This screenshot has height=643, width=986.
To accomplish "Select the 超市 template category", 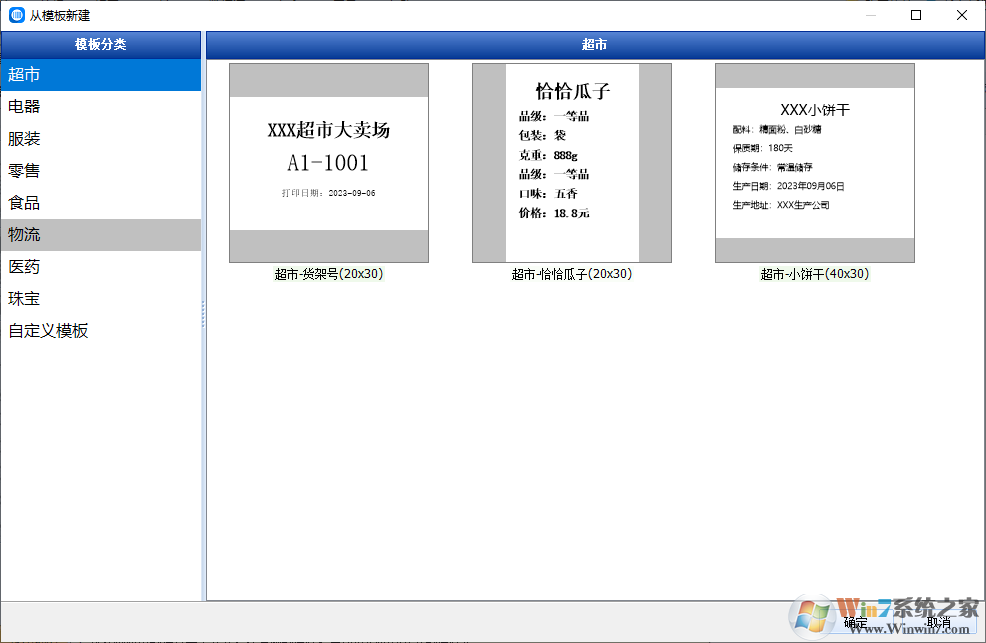I will (x=101, y=75).
